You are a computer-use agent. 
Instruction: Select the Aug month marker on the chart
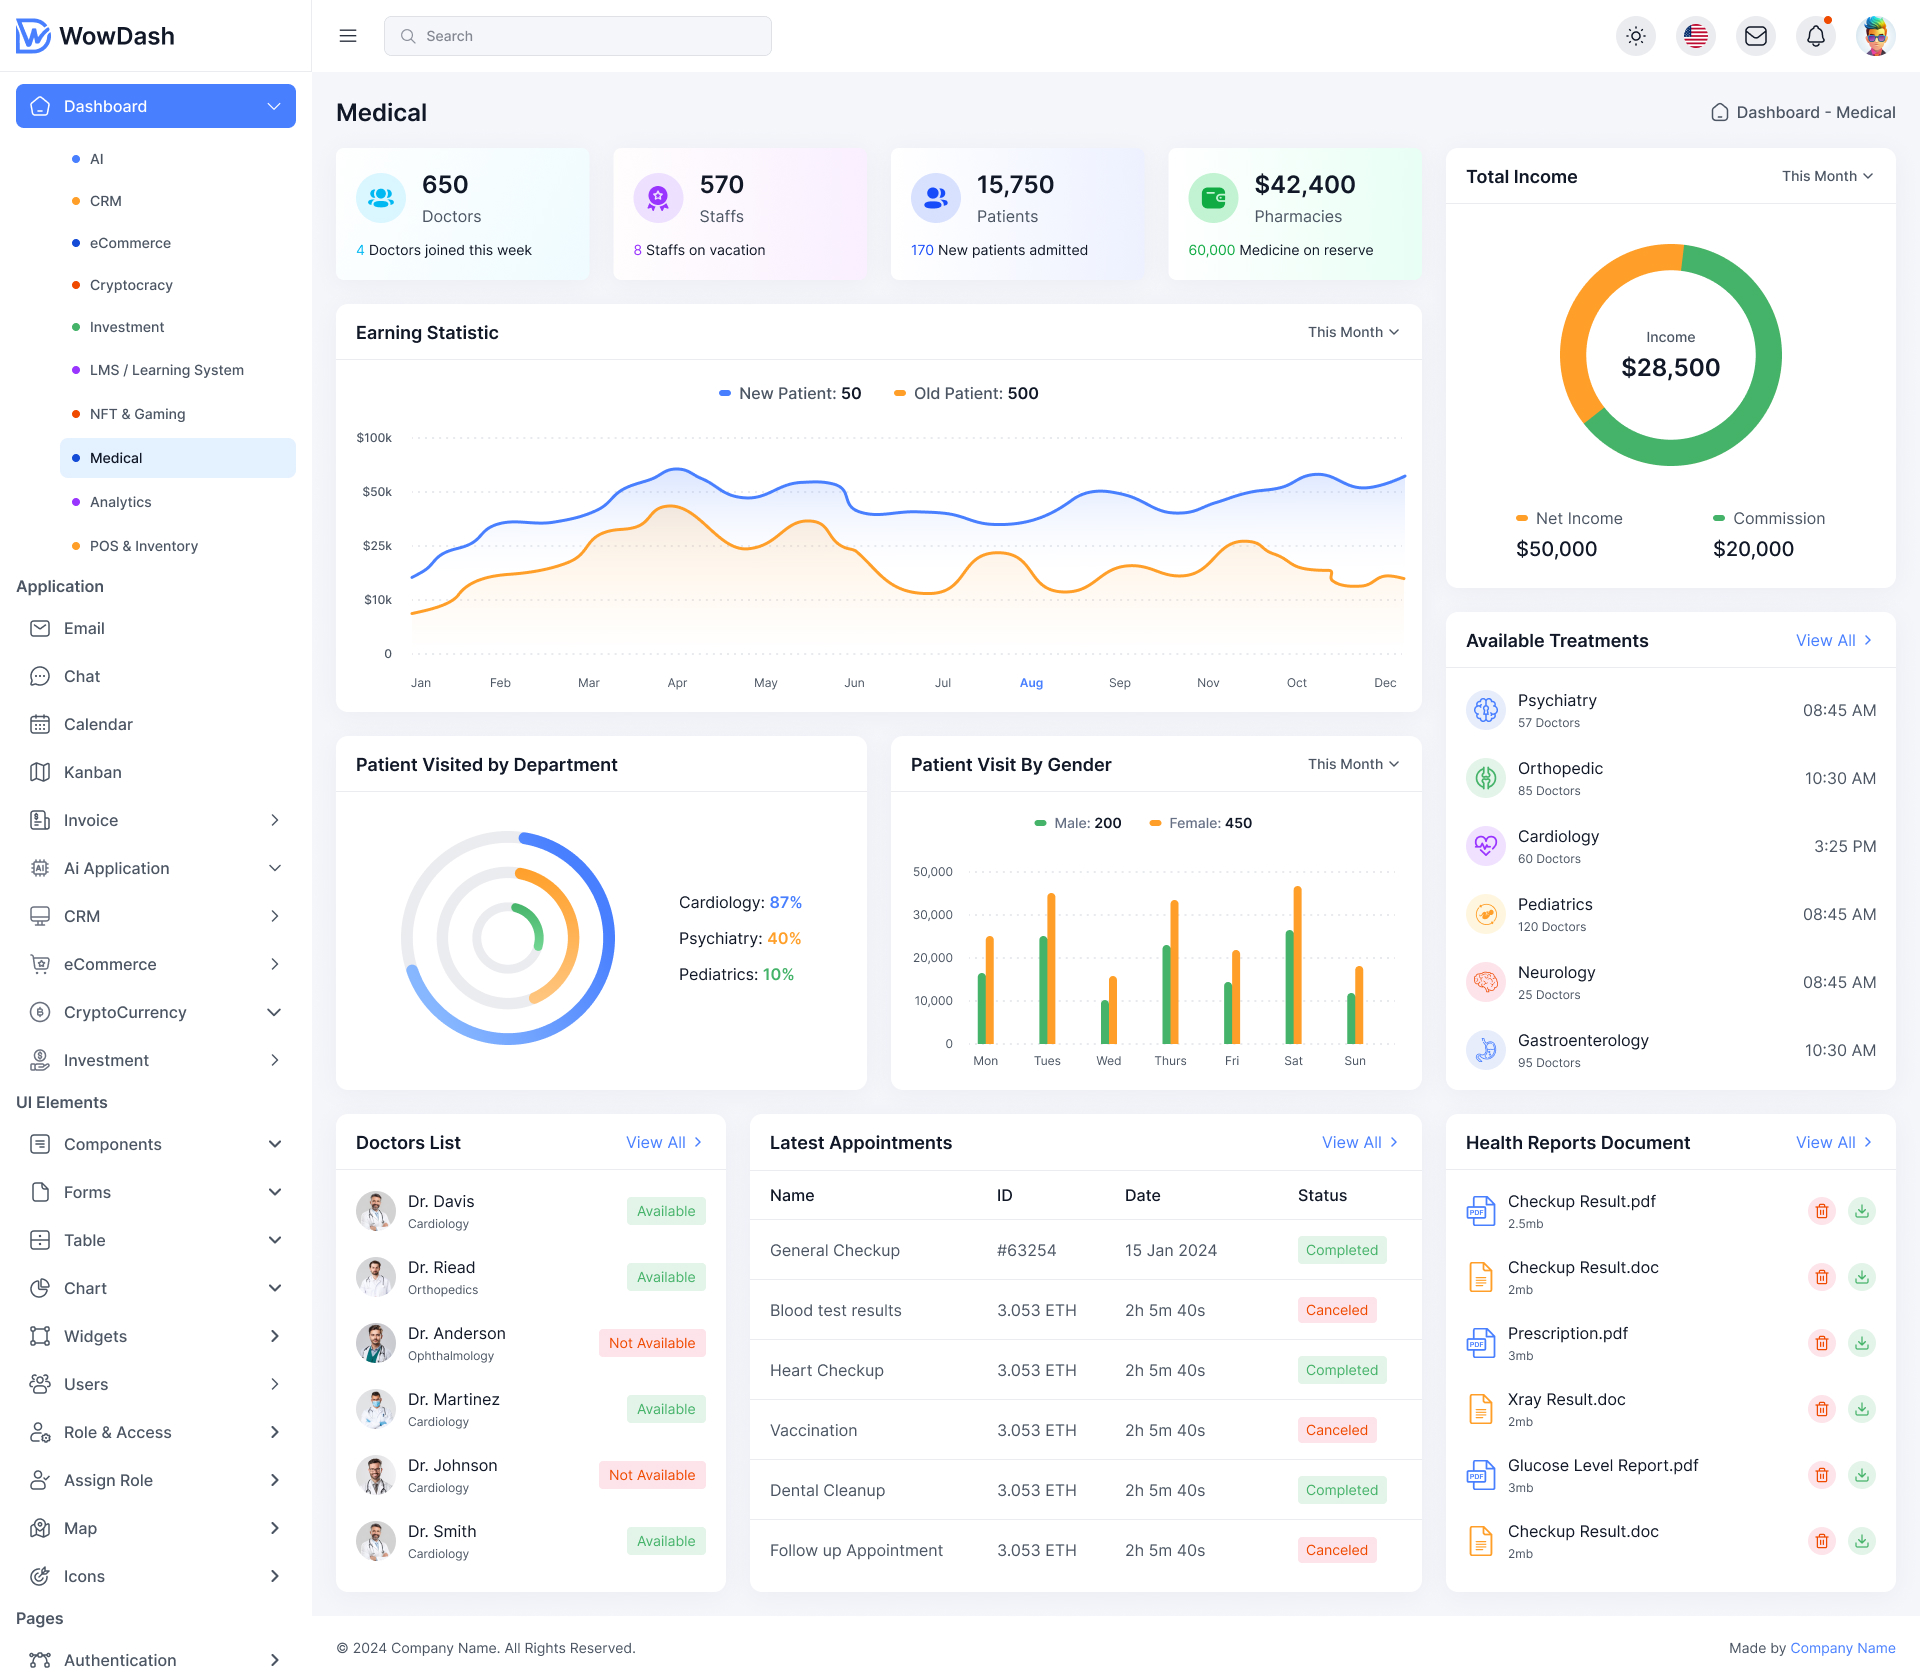[1031, 682]
